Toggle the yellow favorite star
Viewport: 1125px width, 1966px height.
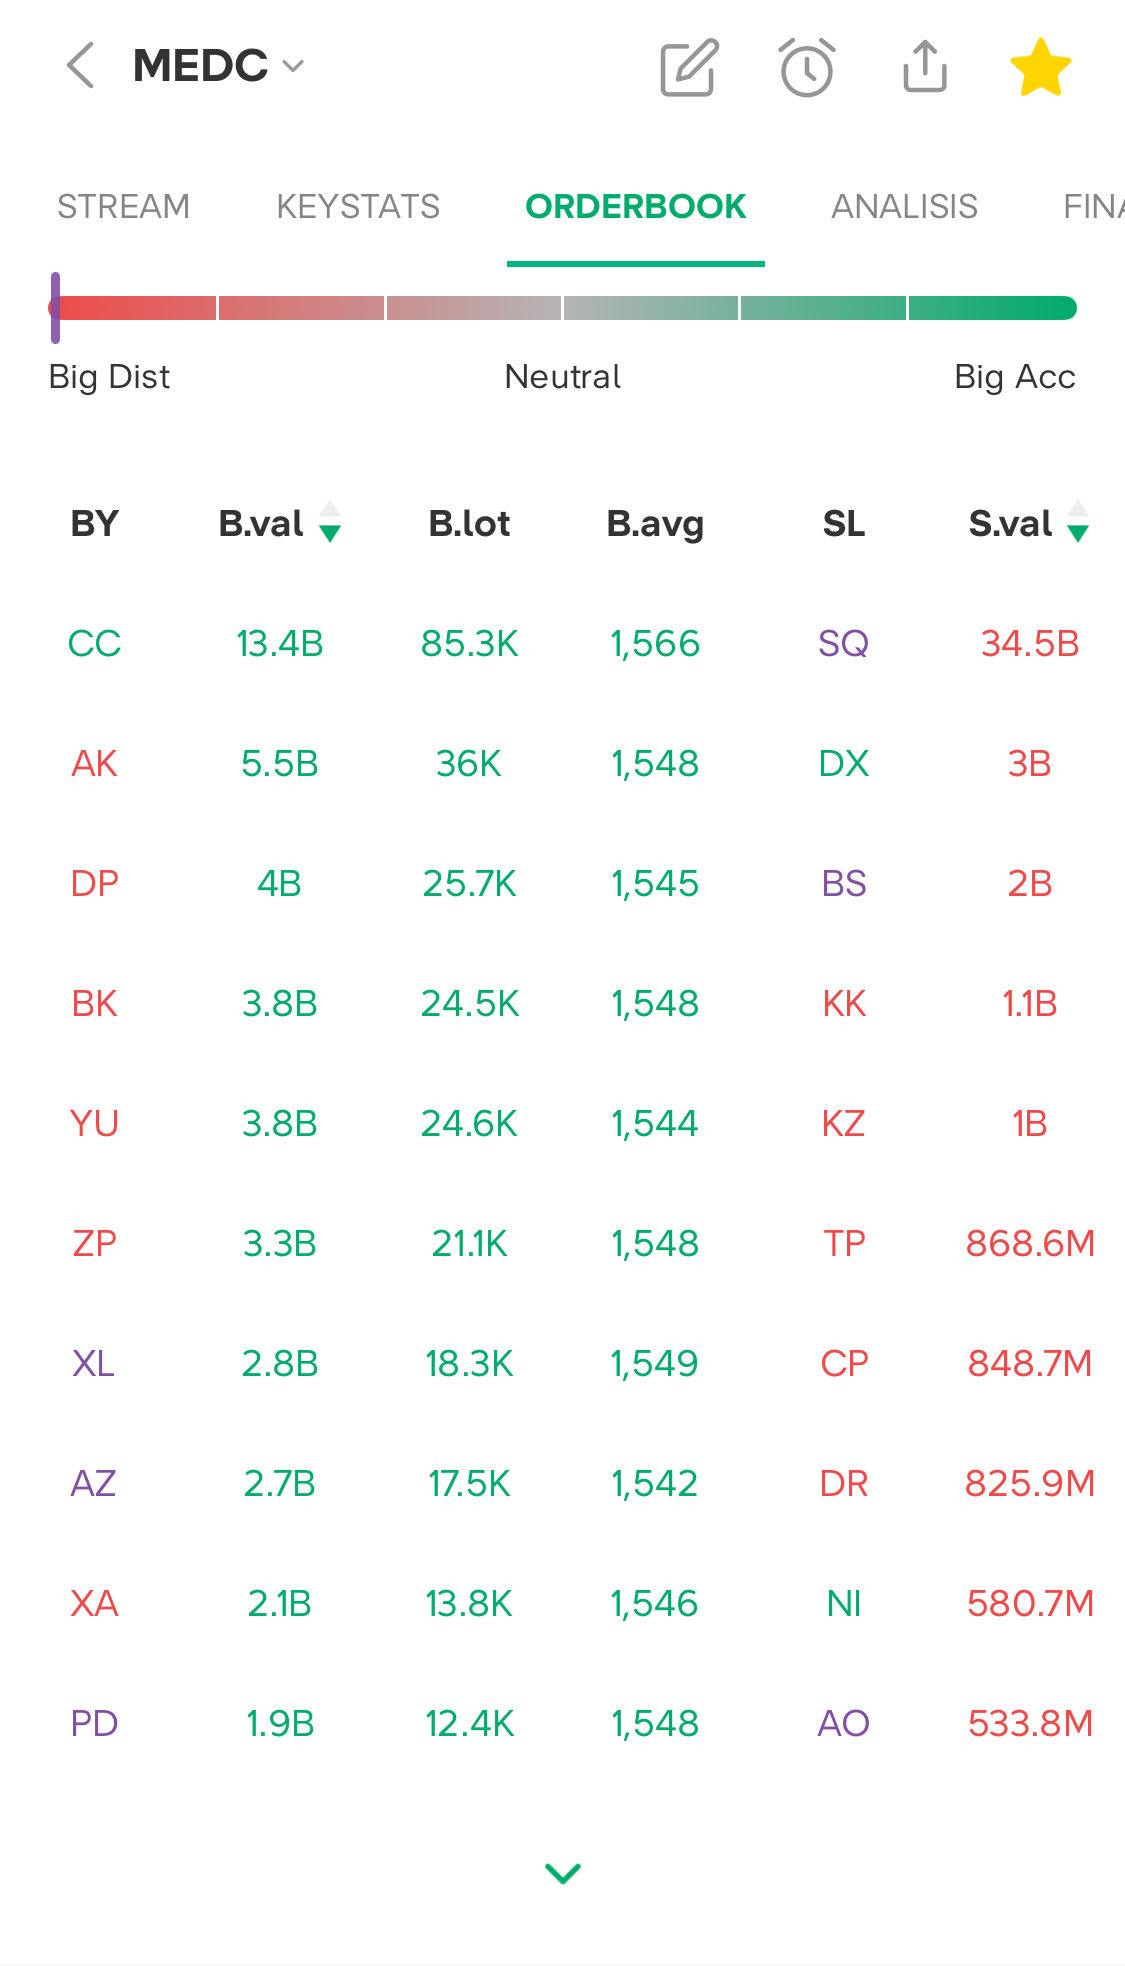[1040, 67]
